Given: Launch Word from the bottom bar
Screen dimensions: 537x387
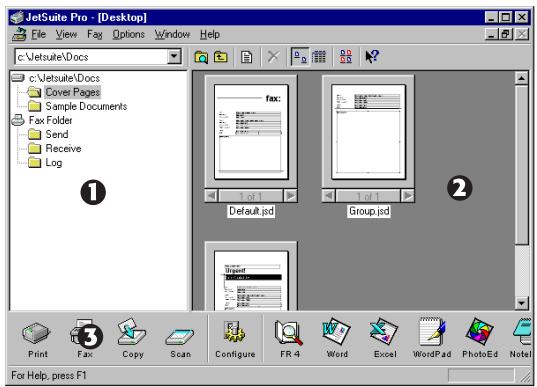Looking at the screenshot, I should click(x=337, y=332).
